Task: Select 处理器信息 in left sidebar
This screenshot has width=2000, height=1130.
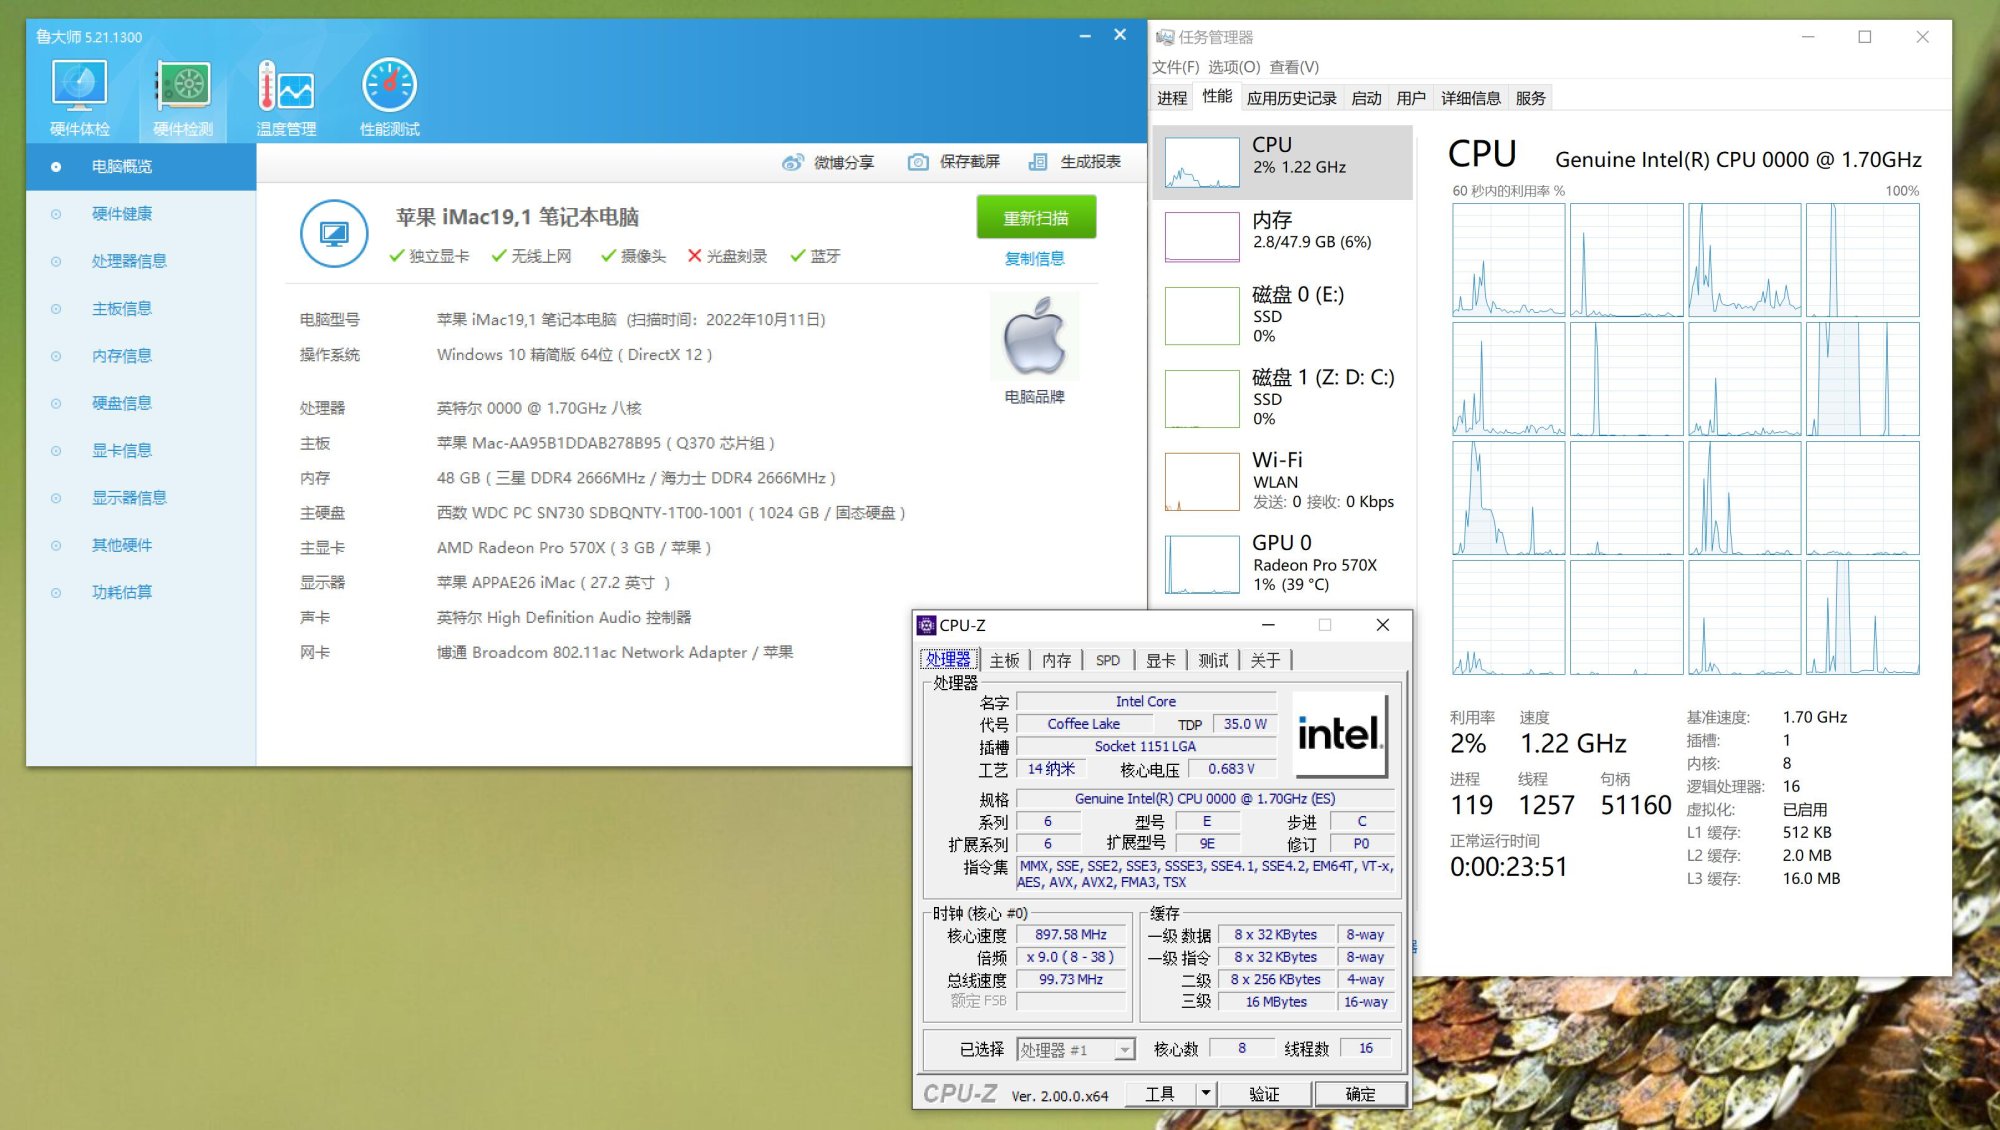Action: (x=129, y=261)
